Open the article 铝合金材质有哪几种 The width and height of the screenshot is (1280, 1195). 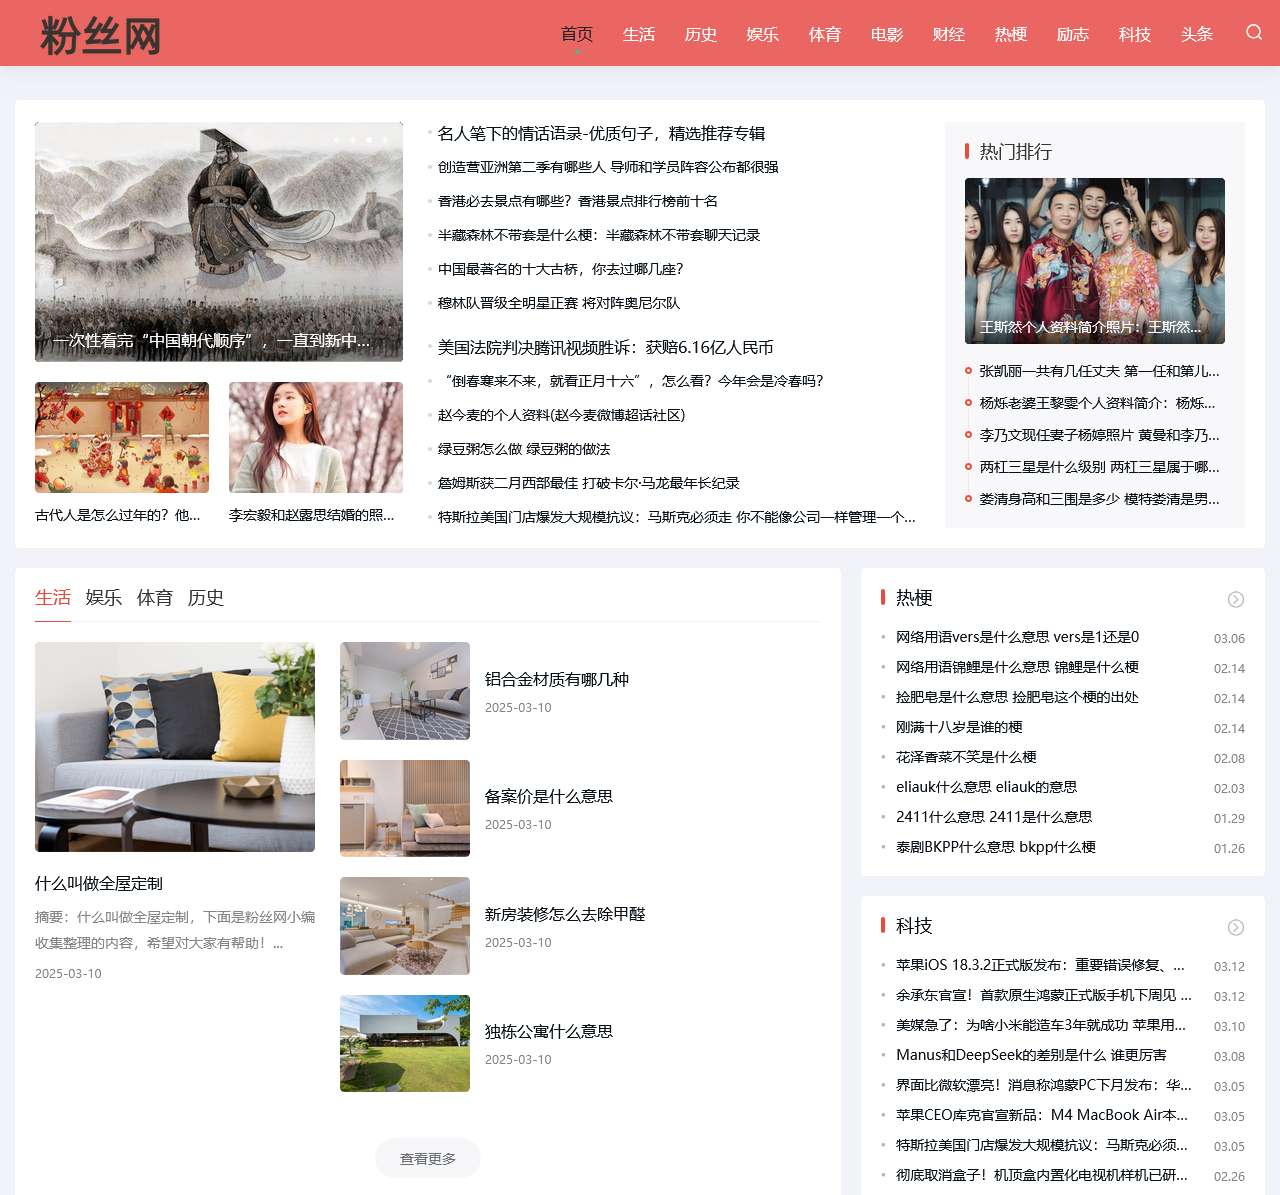(558, 679)
